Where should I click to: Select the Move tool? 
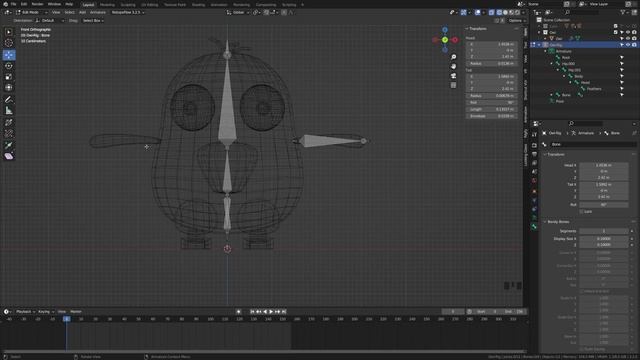(x=9, y=55)
